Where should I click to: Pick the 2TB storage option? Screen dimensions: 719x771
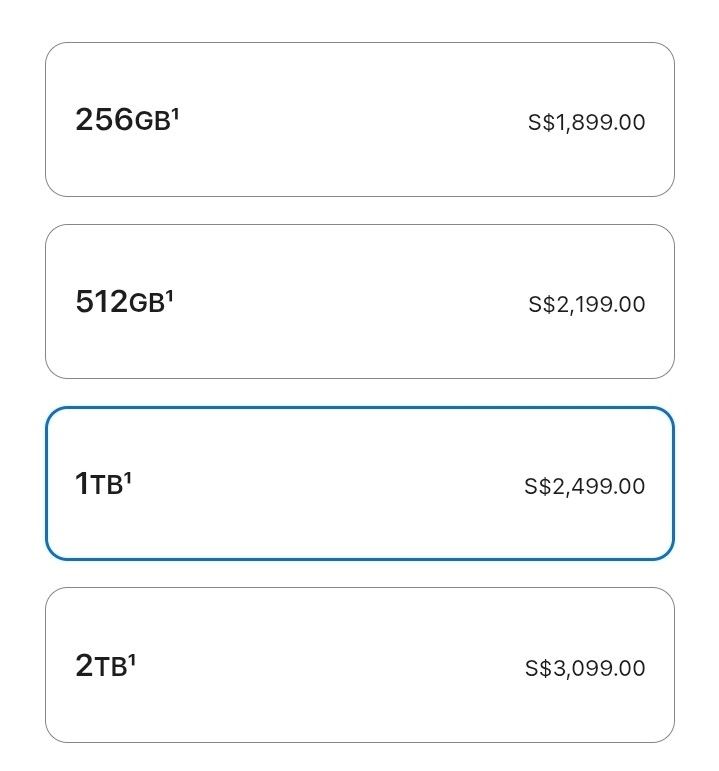pyautogui.click(x=359, y=665)
